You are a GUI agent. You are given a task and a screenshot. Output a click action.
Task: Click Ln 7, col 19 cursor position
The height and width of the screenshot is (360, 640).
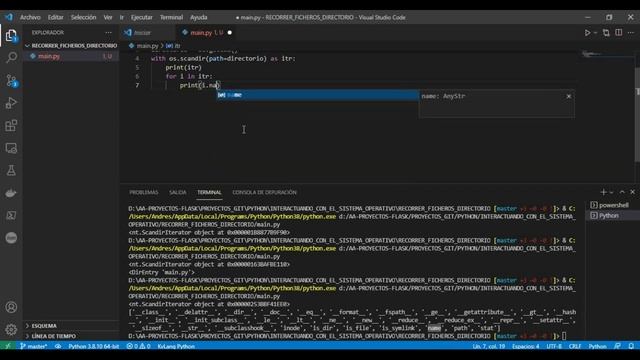coord(489,346)
